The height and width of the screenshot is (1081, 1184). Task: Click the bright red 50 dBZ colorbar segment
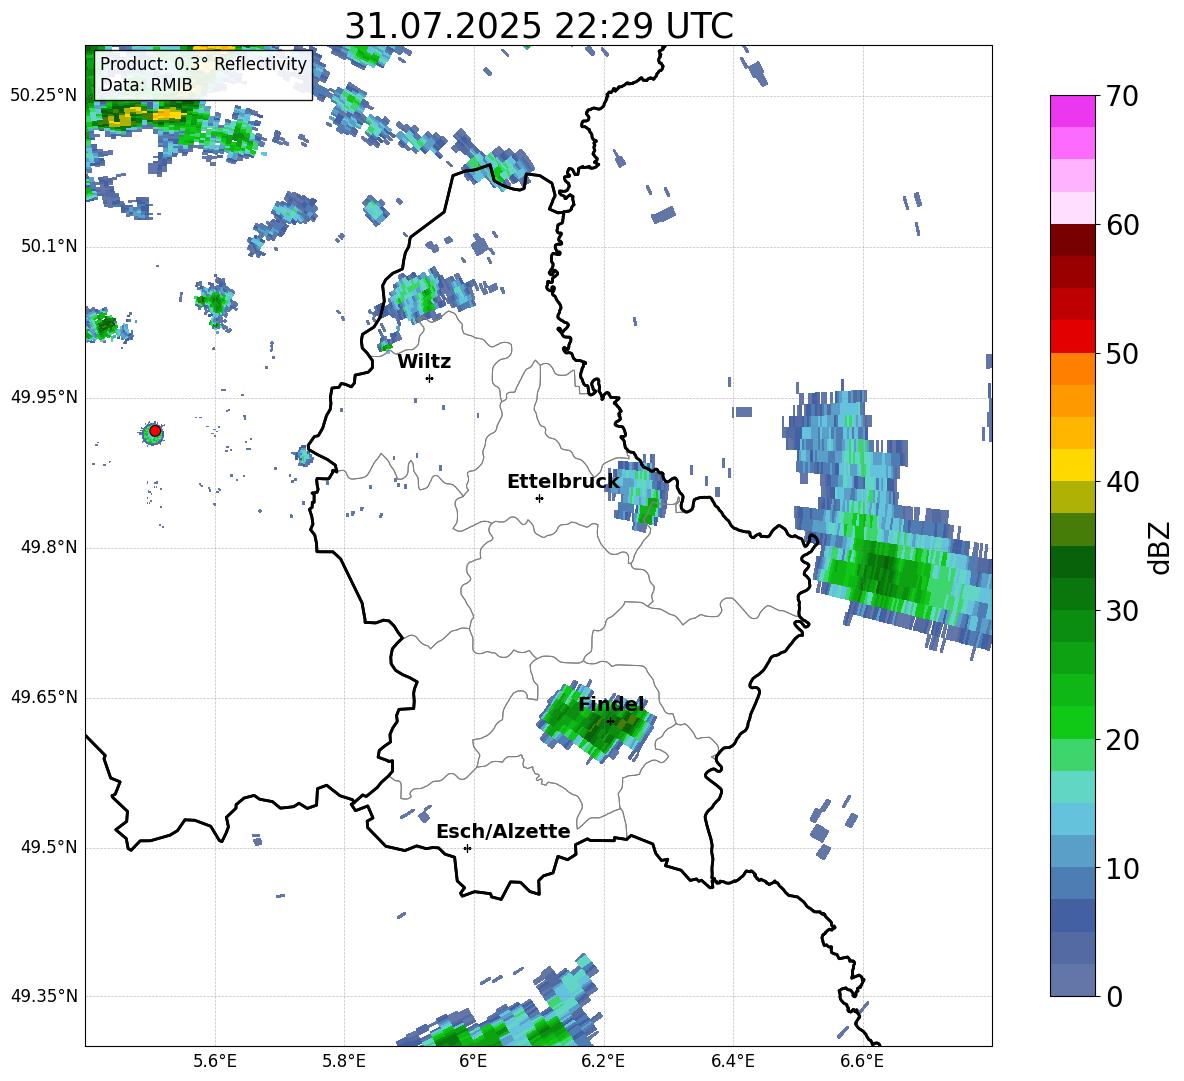coord(1072,337)
